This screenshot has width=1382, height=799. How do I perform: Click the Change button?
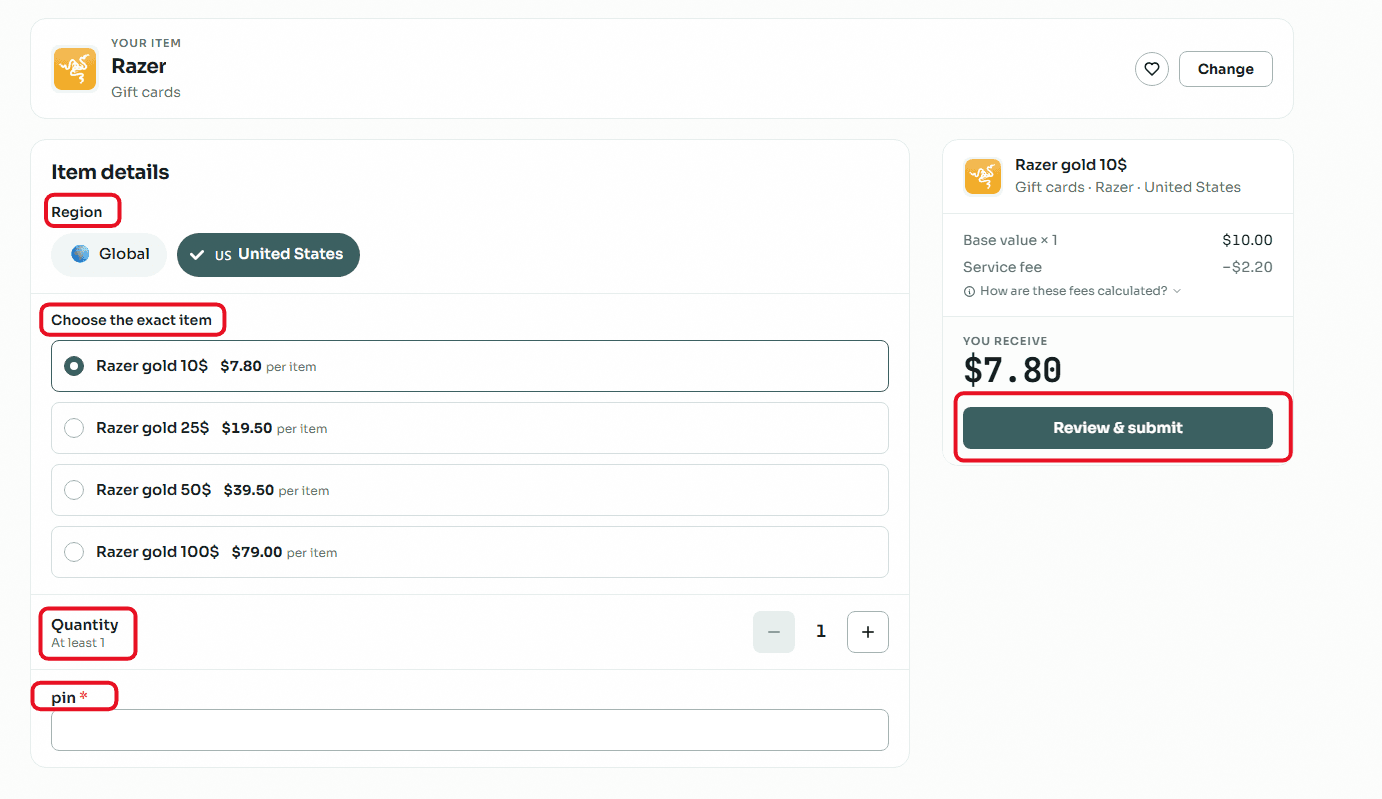[1226, 69]
